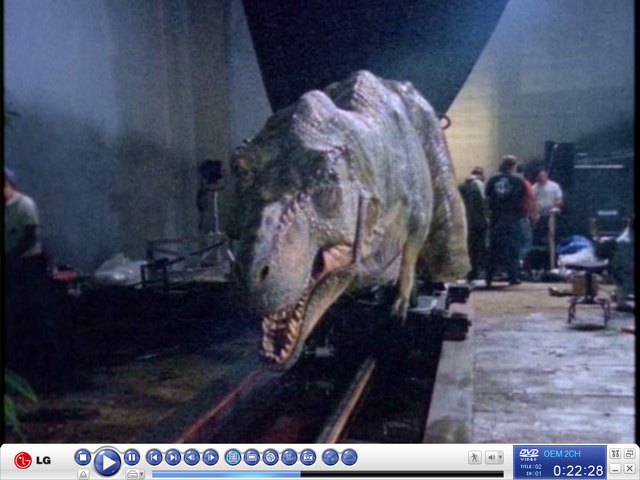Switch window mode with the overlapping-windows icon
Viewport: 640px width, 480px height.
click(629, 453)
